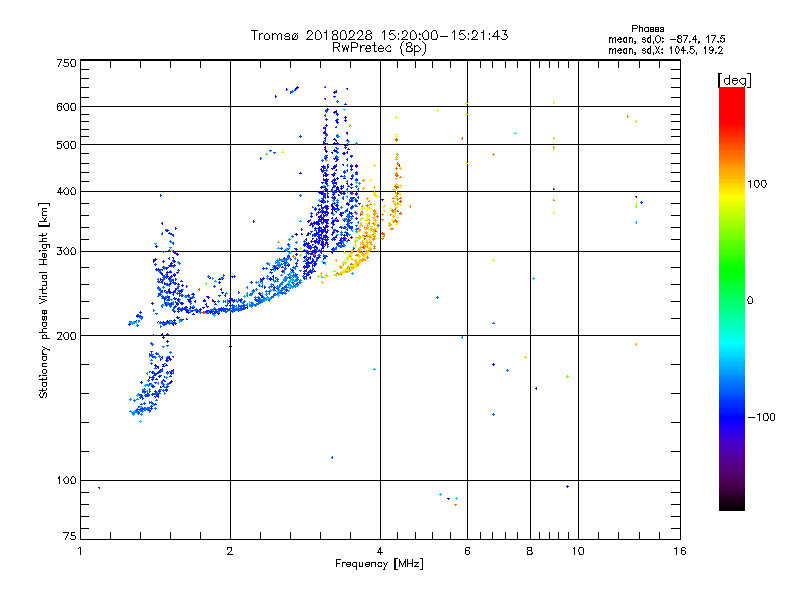Select the 'mean, sd,X: 104.5, 19.2' line
Image resolution: width=800 pixels, height=600 pixels.
[x=665, y=50]
